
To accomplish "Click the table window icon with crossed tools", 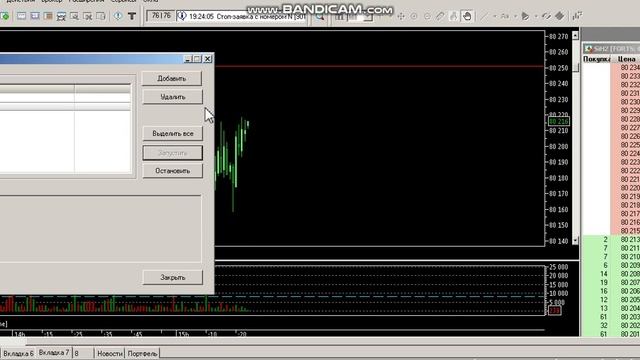I will [61, 16].
